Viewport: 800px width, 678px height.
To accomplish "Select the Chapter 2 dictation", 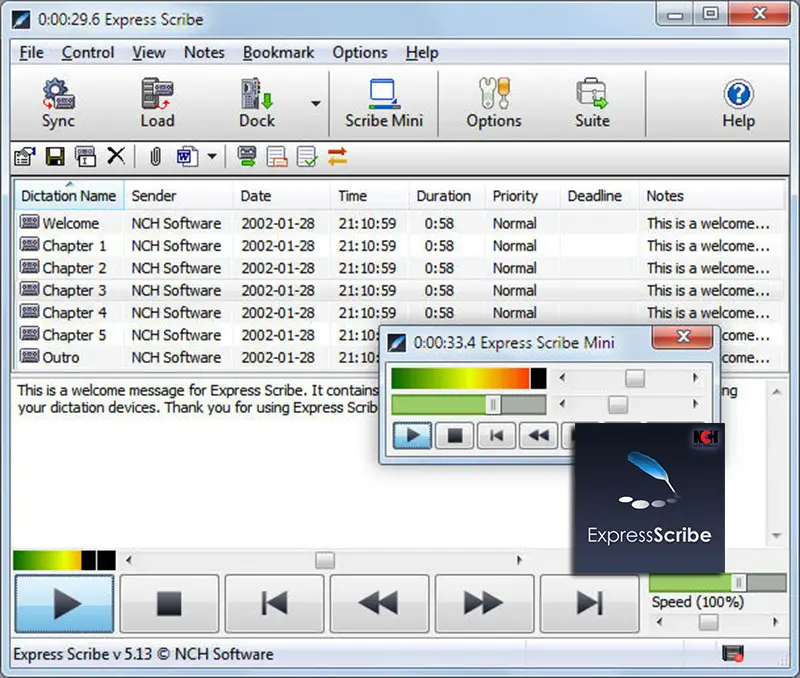I will point(398,268).
